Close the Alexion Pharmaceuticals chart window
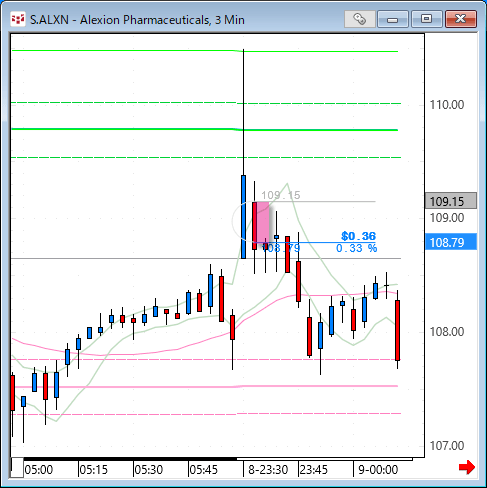Image resolution: width=487 pixels, height=488 pixels. pos(461,19)
